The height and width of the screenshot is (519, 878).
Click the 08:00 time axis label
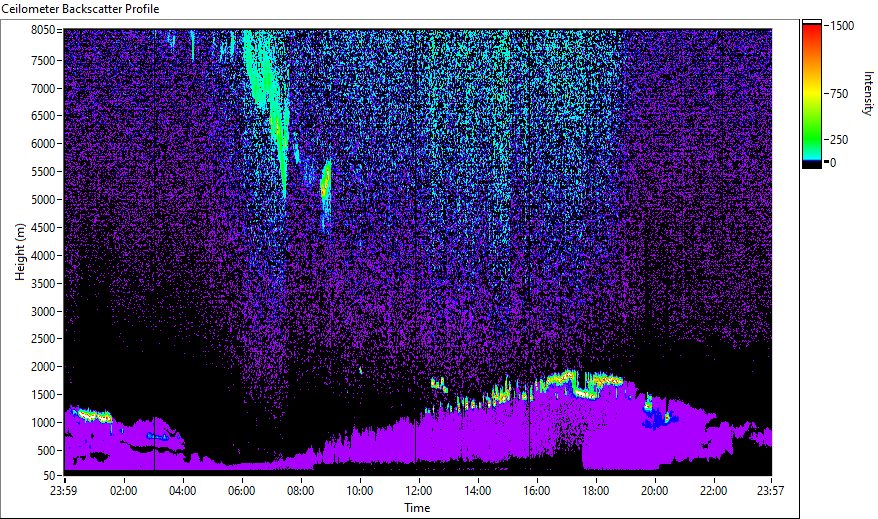(301, 491)
